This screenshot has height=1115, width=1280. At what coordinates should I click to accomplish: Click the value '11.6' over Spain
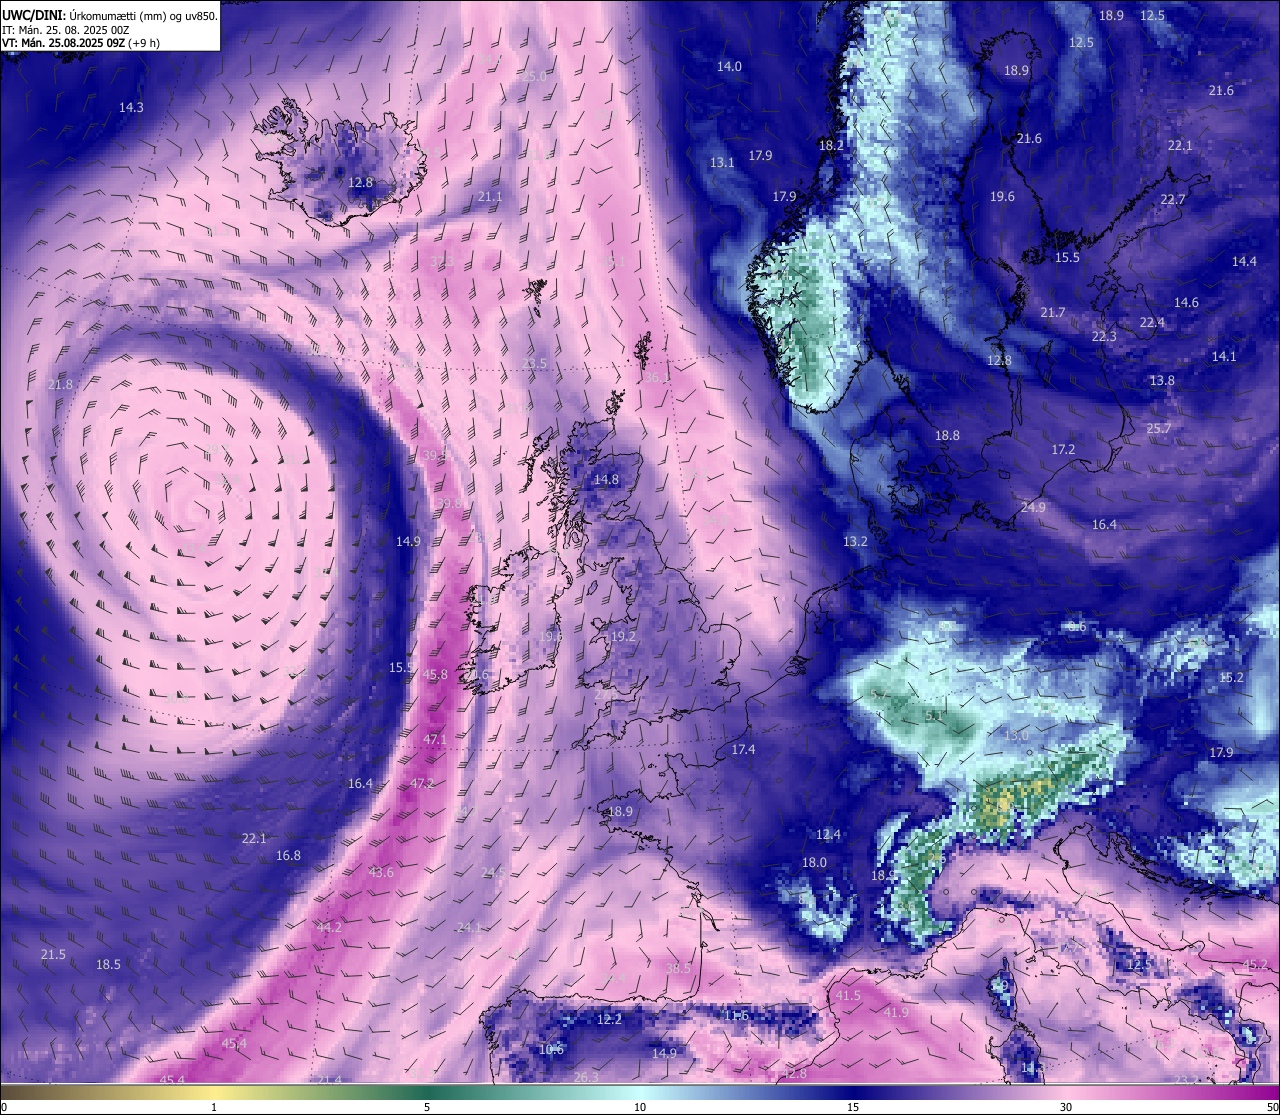click(735, 1016)
